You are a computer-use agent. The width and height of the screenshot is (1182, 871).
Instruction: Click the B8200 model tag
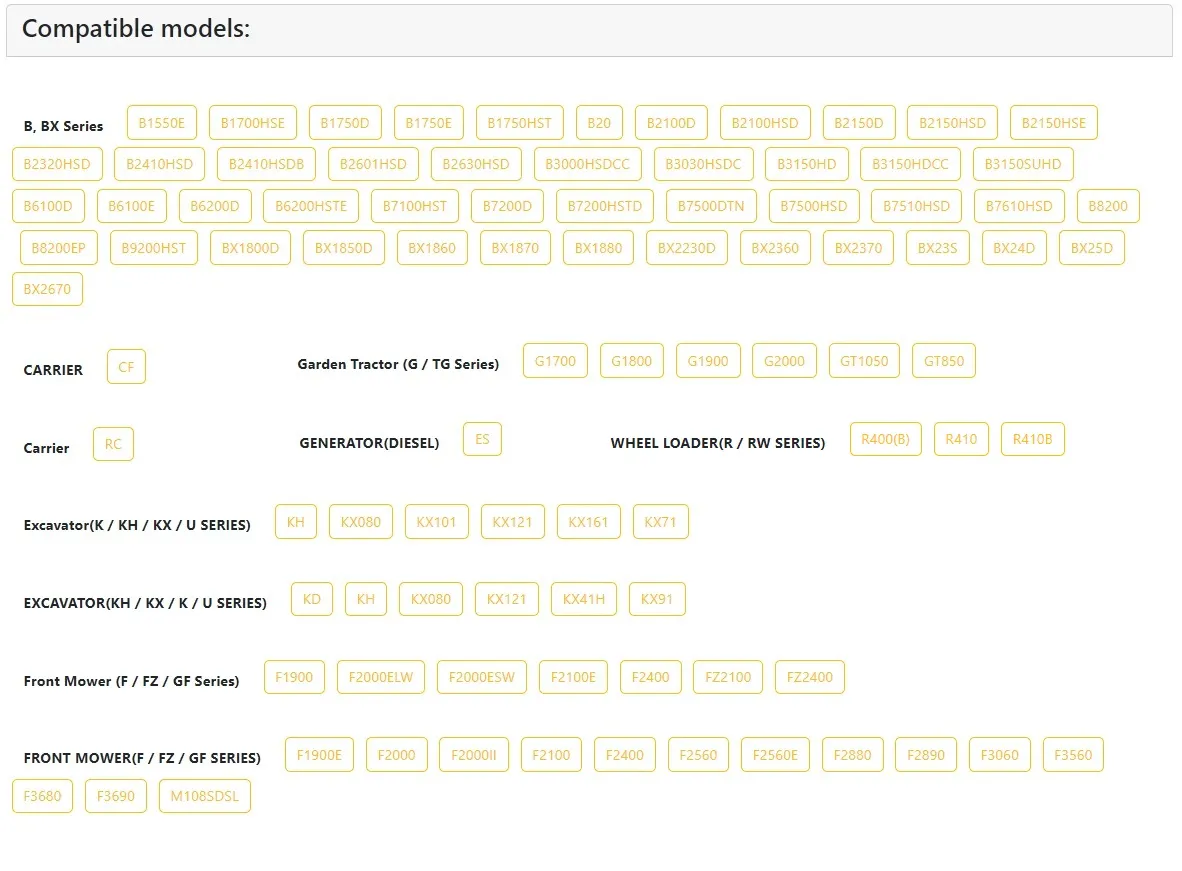click(x=1108, y=206)
